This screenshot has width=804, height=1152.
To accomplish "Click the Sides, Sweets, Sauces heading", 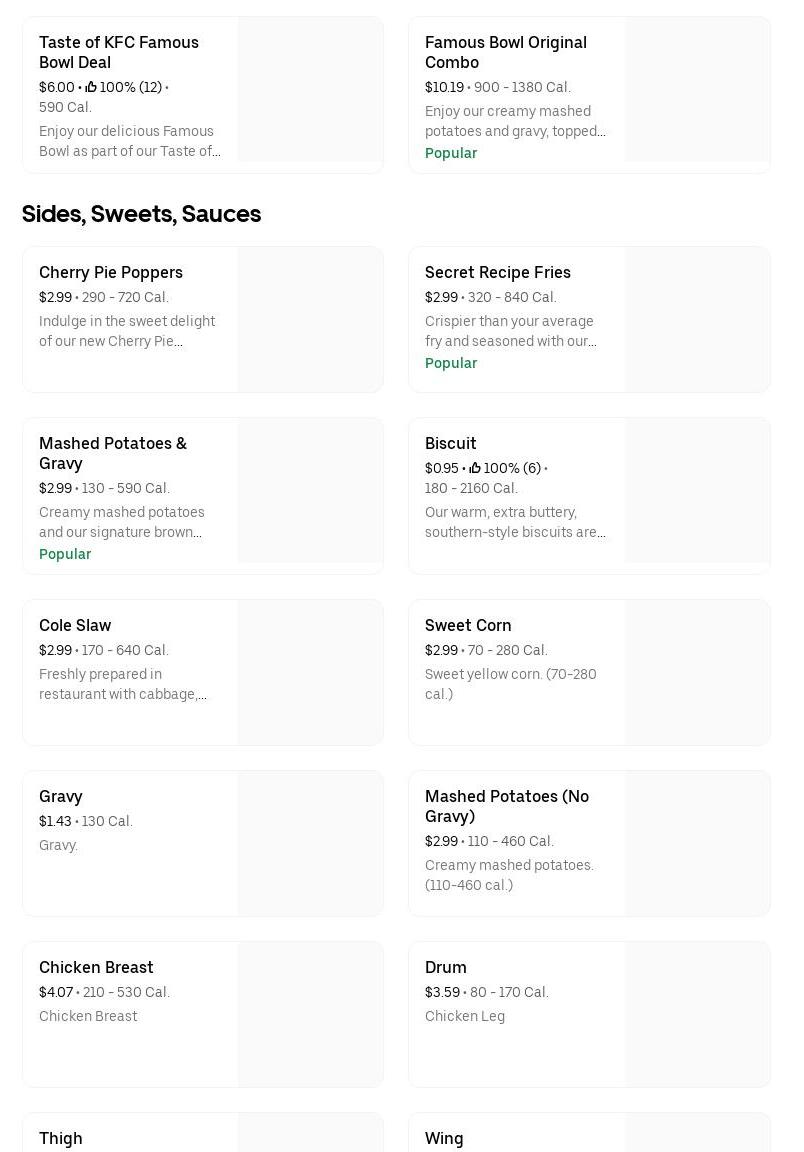I will [141, 214].
